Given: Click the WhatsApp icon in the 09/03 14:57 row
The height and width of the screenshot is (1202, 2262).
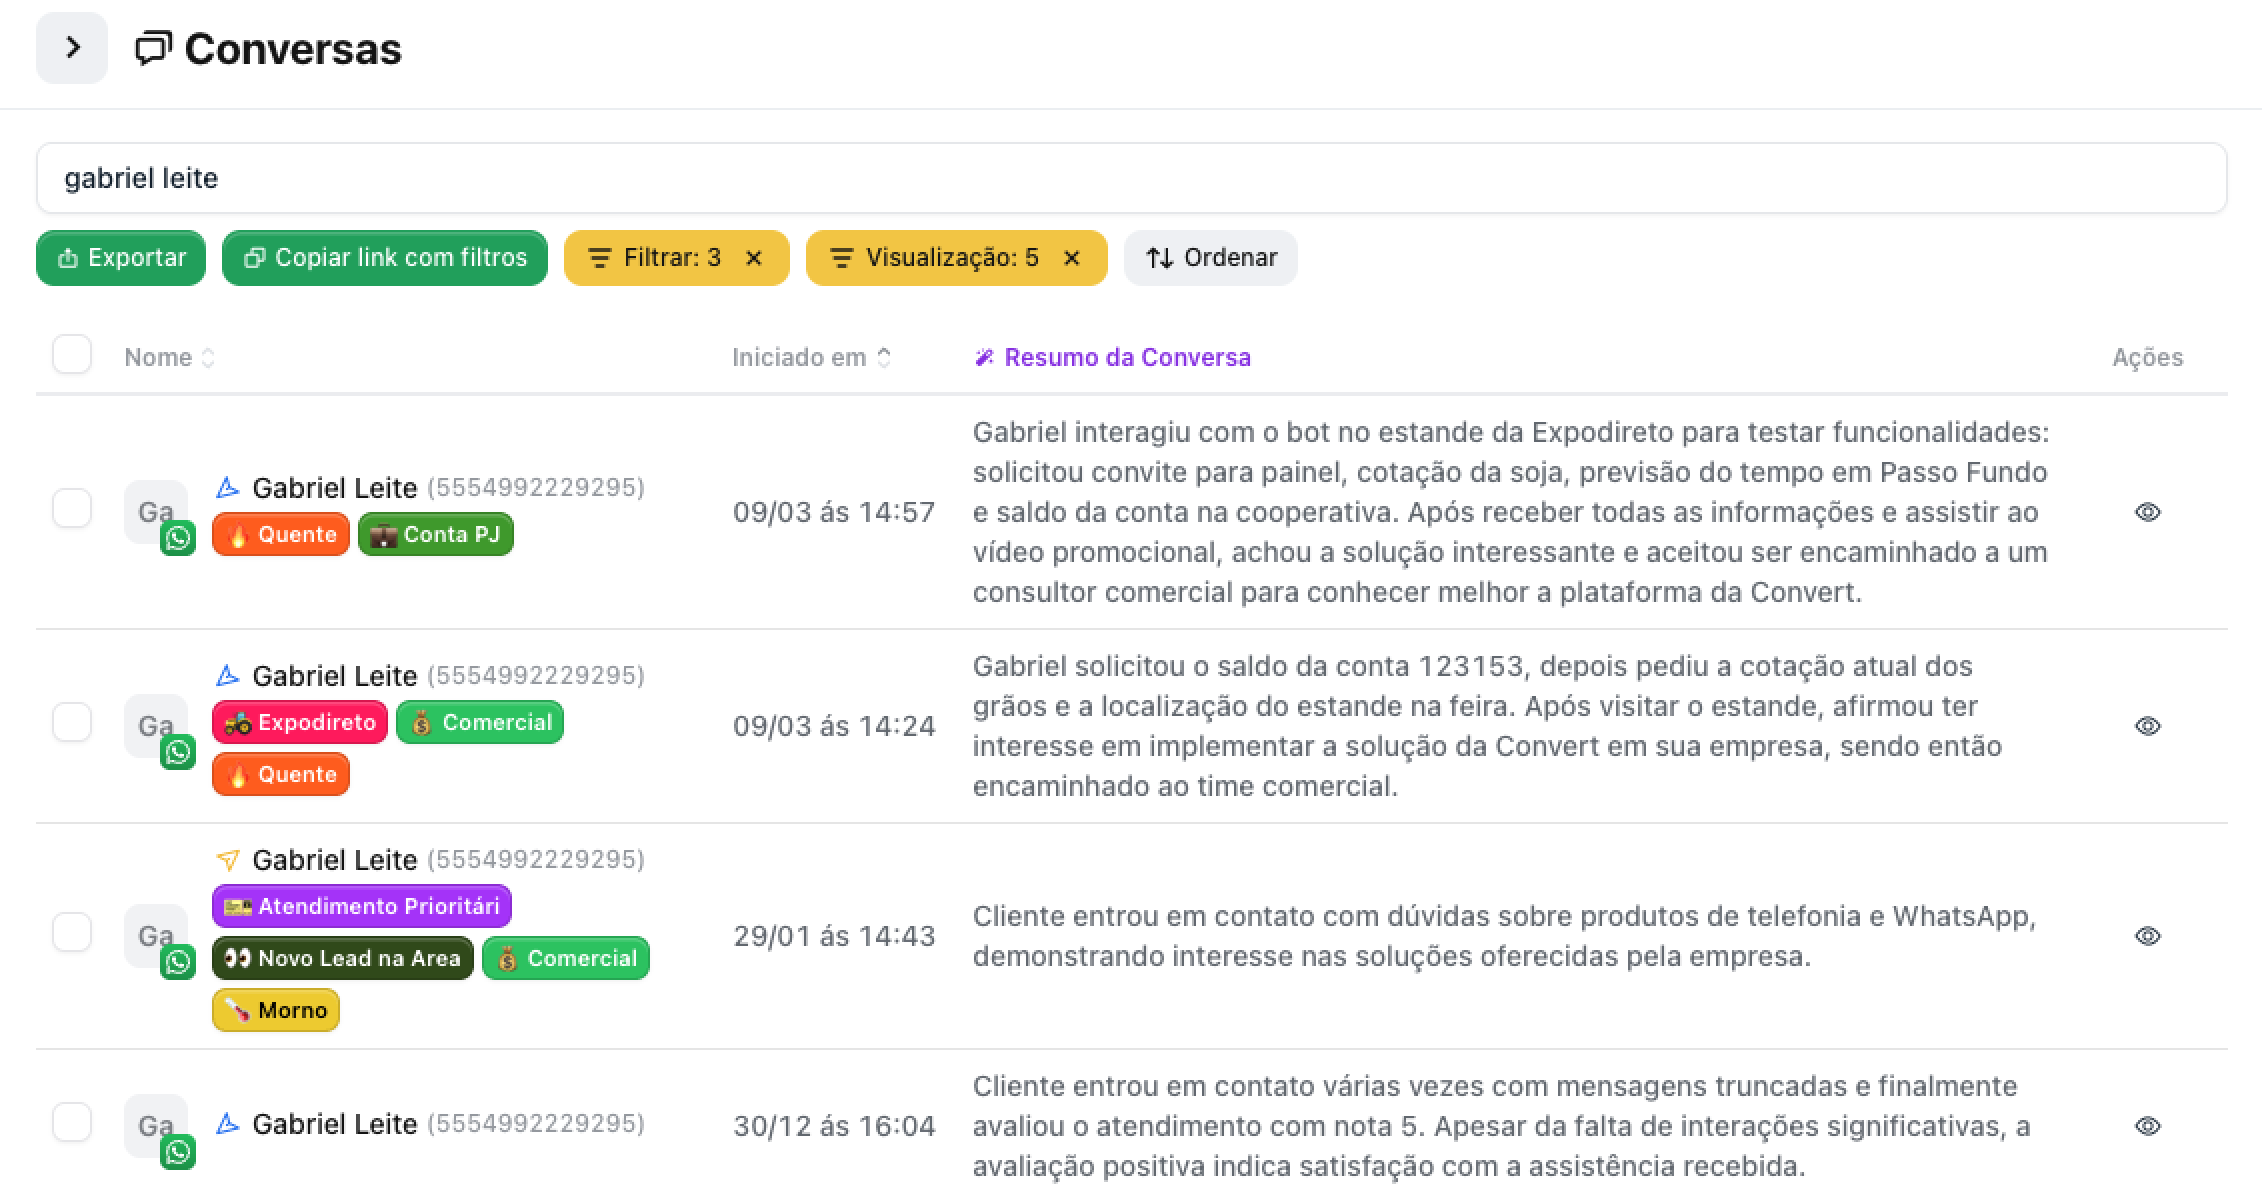Looking at the screenshot, I should tap(178, 538).
